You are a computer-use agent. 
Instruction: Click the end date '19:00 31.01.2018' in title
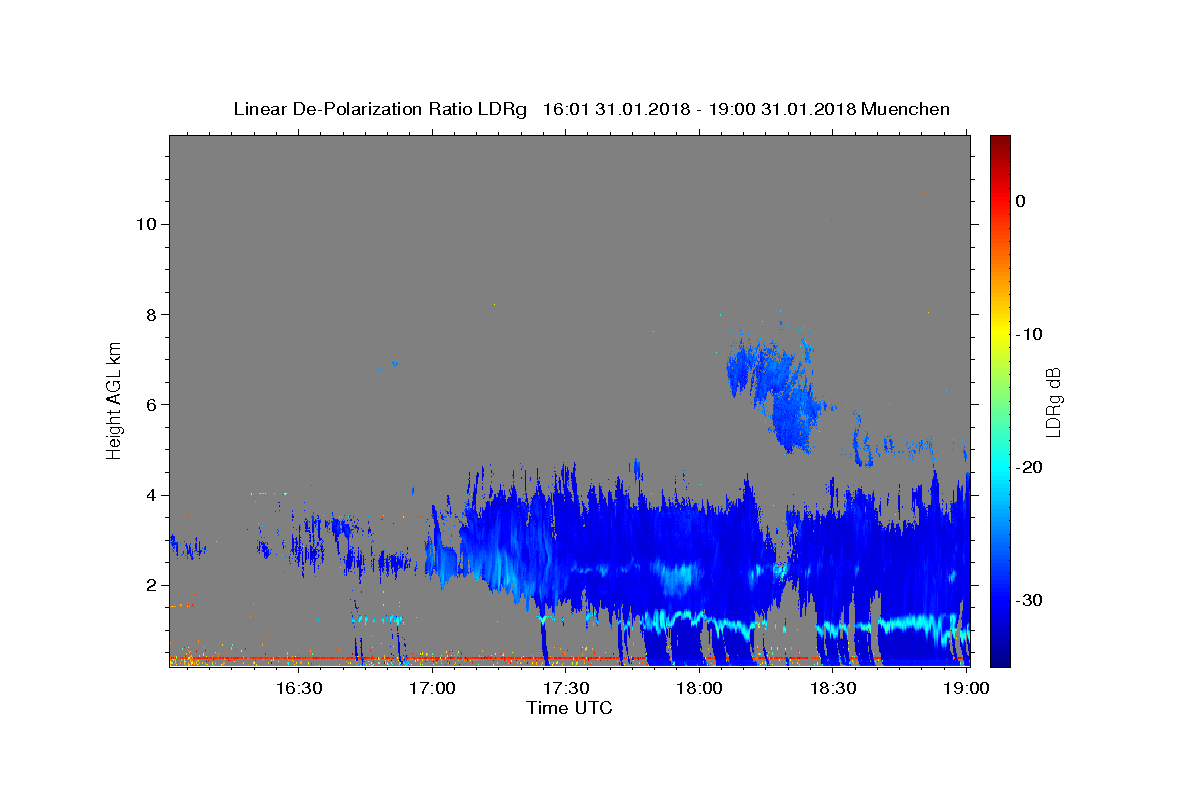pyautogui.click(x=782, y=109)
